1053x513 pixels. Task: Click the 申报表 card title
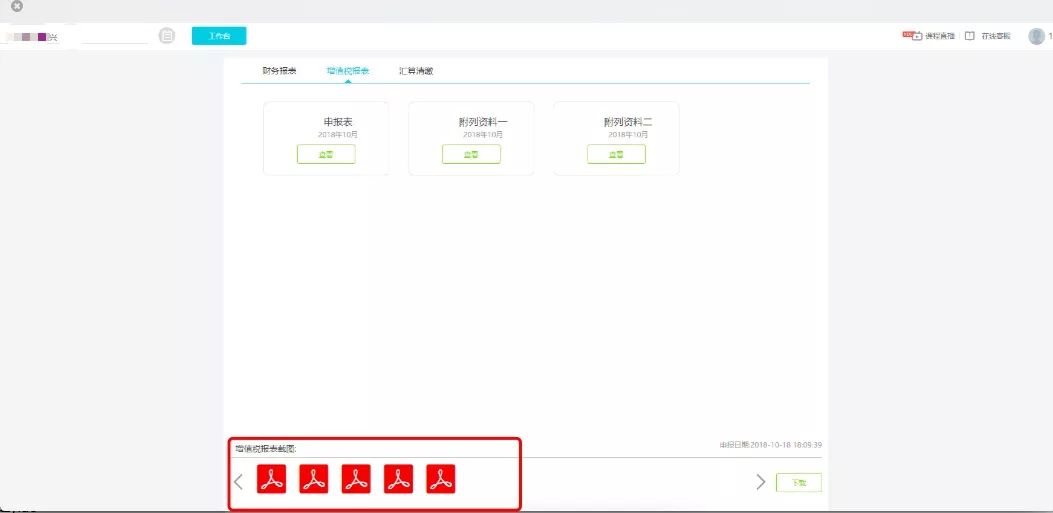tap(338, 122)
